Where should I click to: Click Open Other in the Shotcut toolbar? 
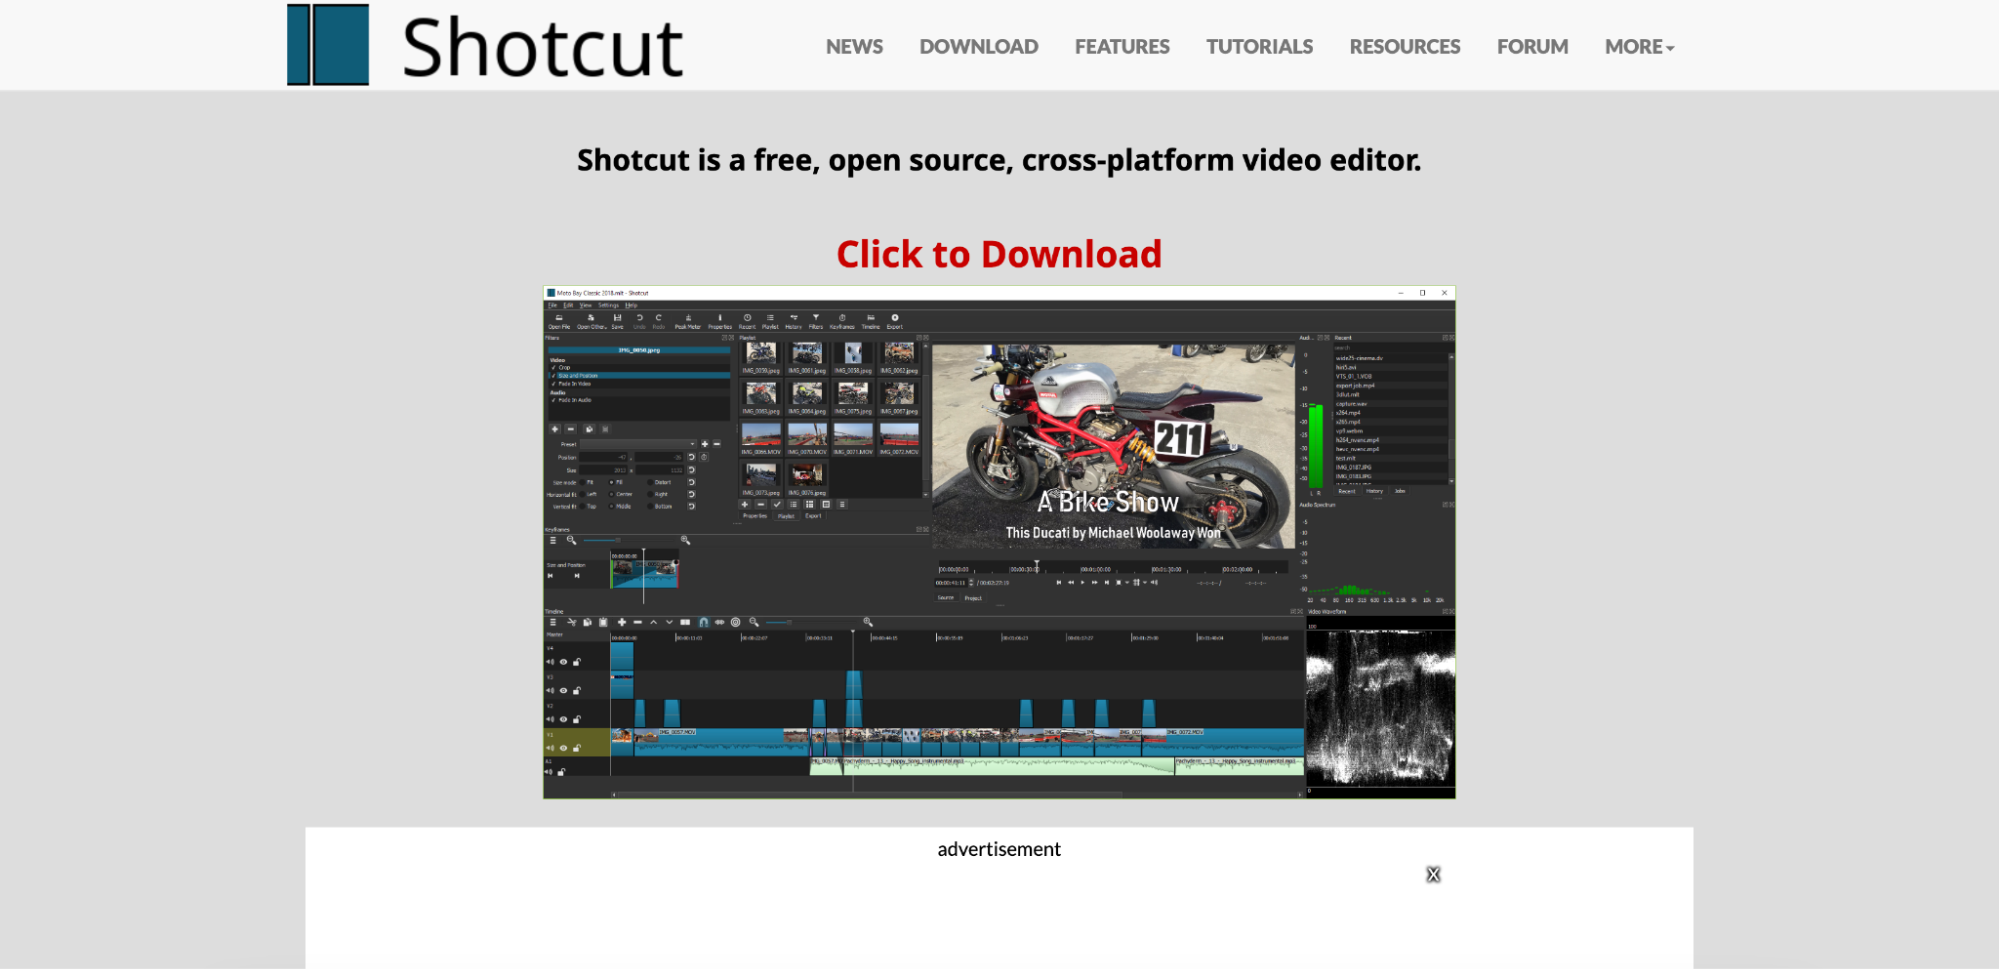click(x=591, y=321)
